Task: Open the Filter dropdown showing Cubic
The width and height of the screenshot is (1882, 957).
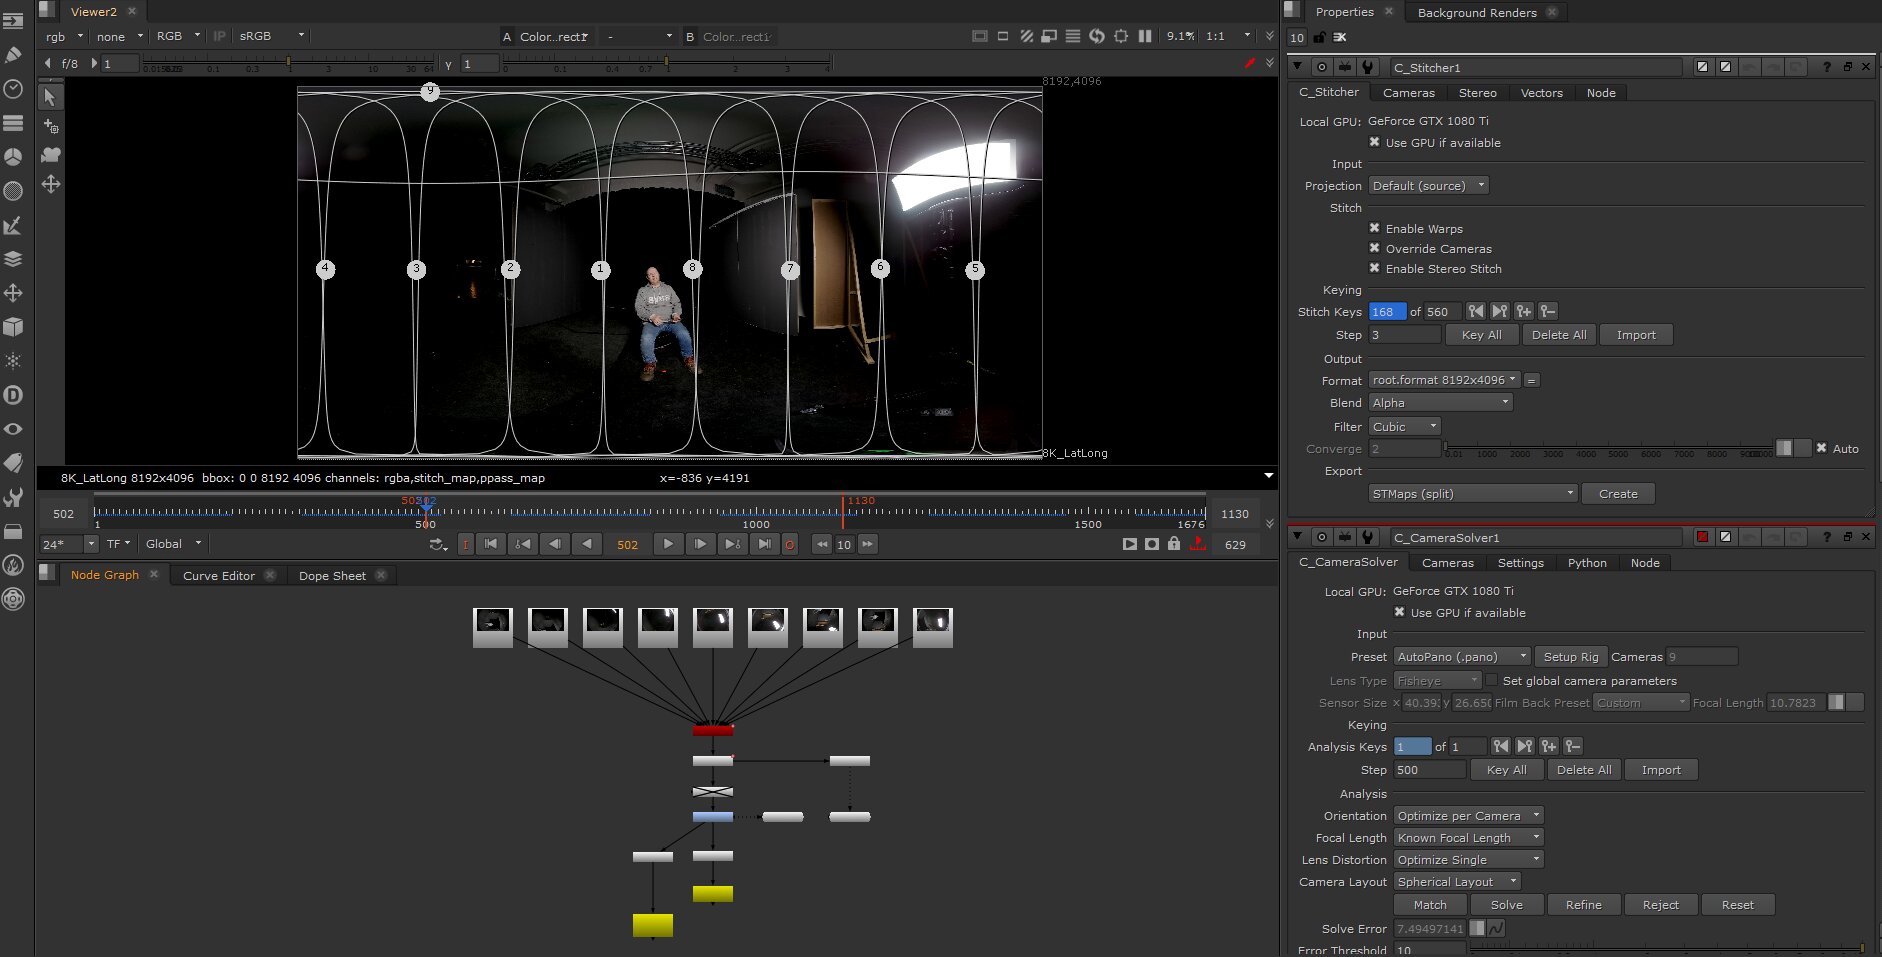Action: (x=1404, y=427)
